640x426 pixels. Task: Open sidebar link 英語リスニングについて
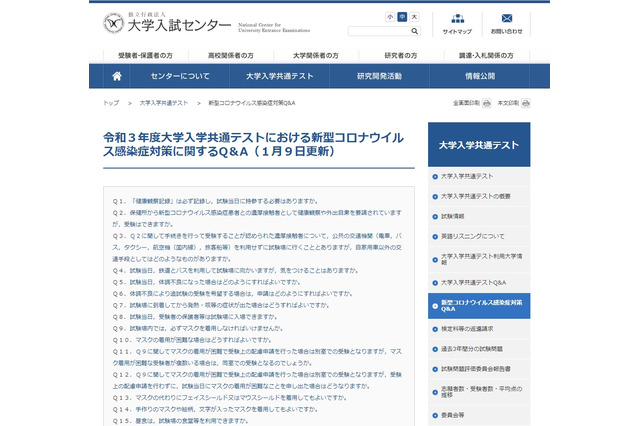(x=479, y=236)
